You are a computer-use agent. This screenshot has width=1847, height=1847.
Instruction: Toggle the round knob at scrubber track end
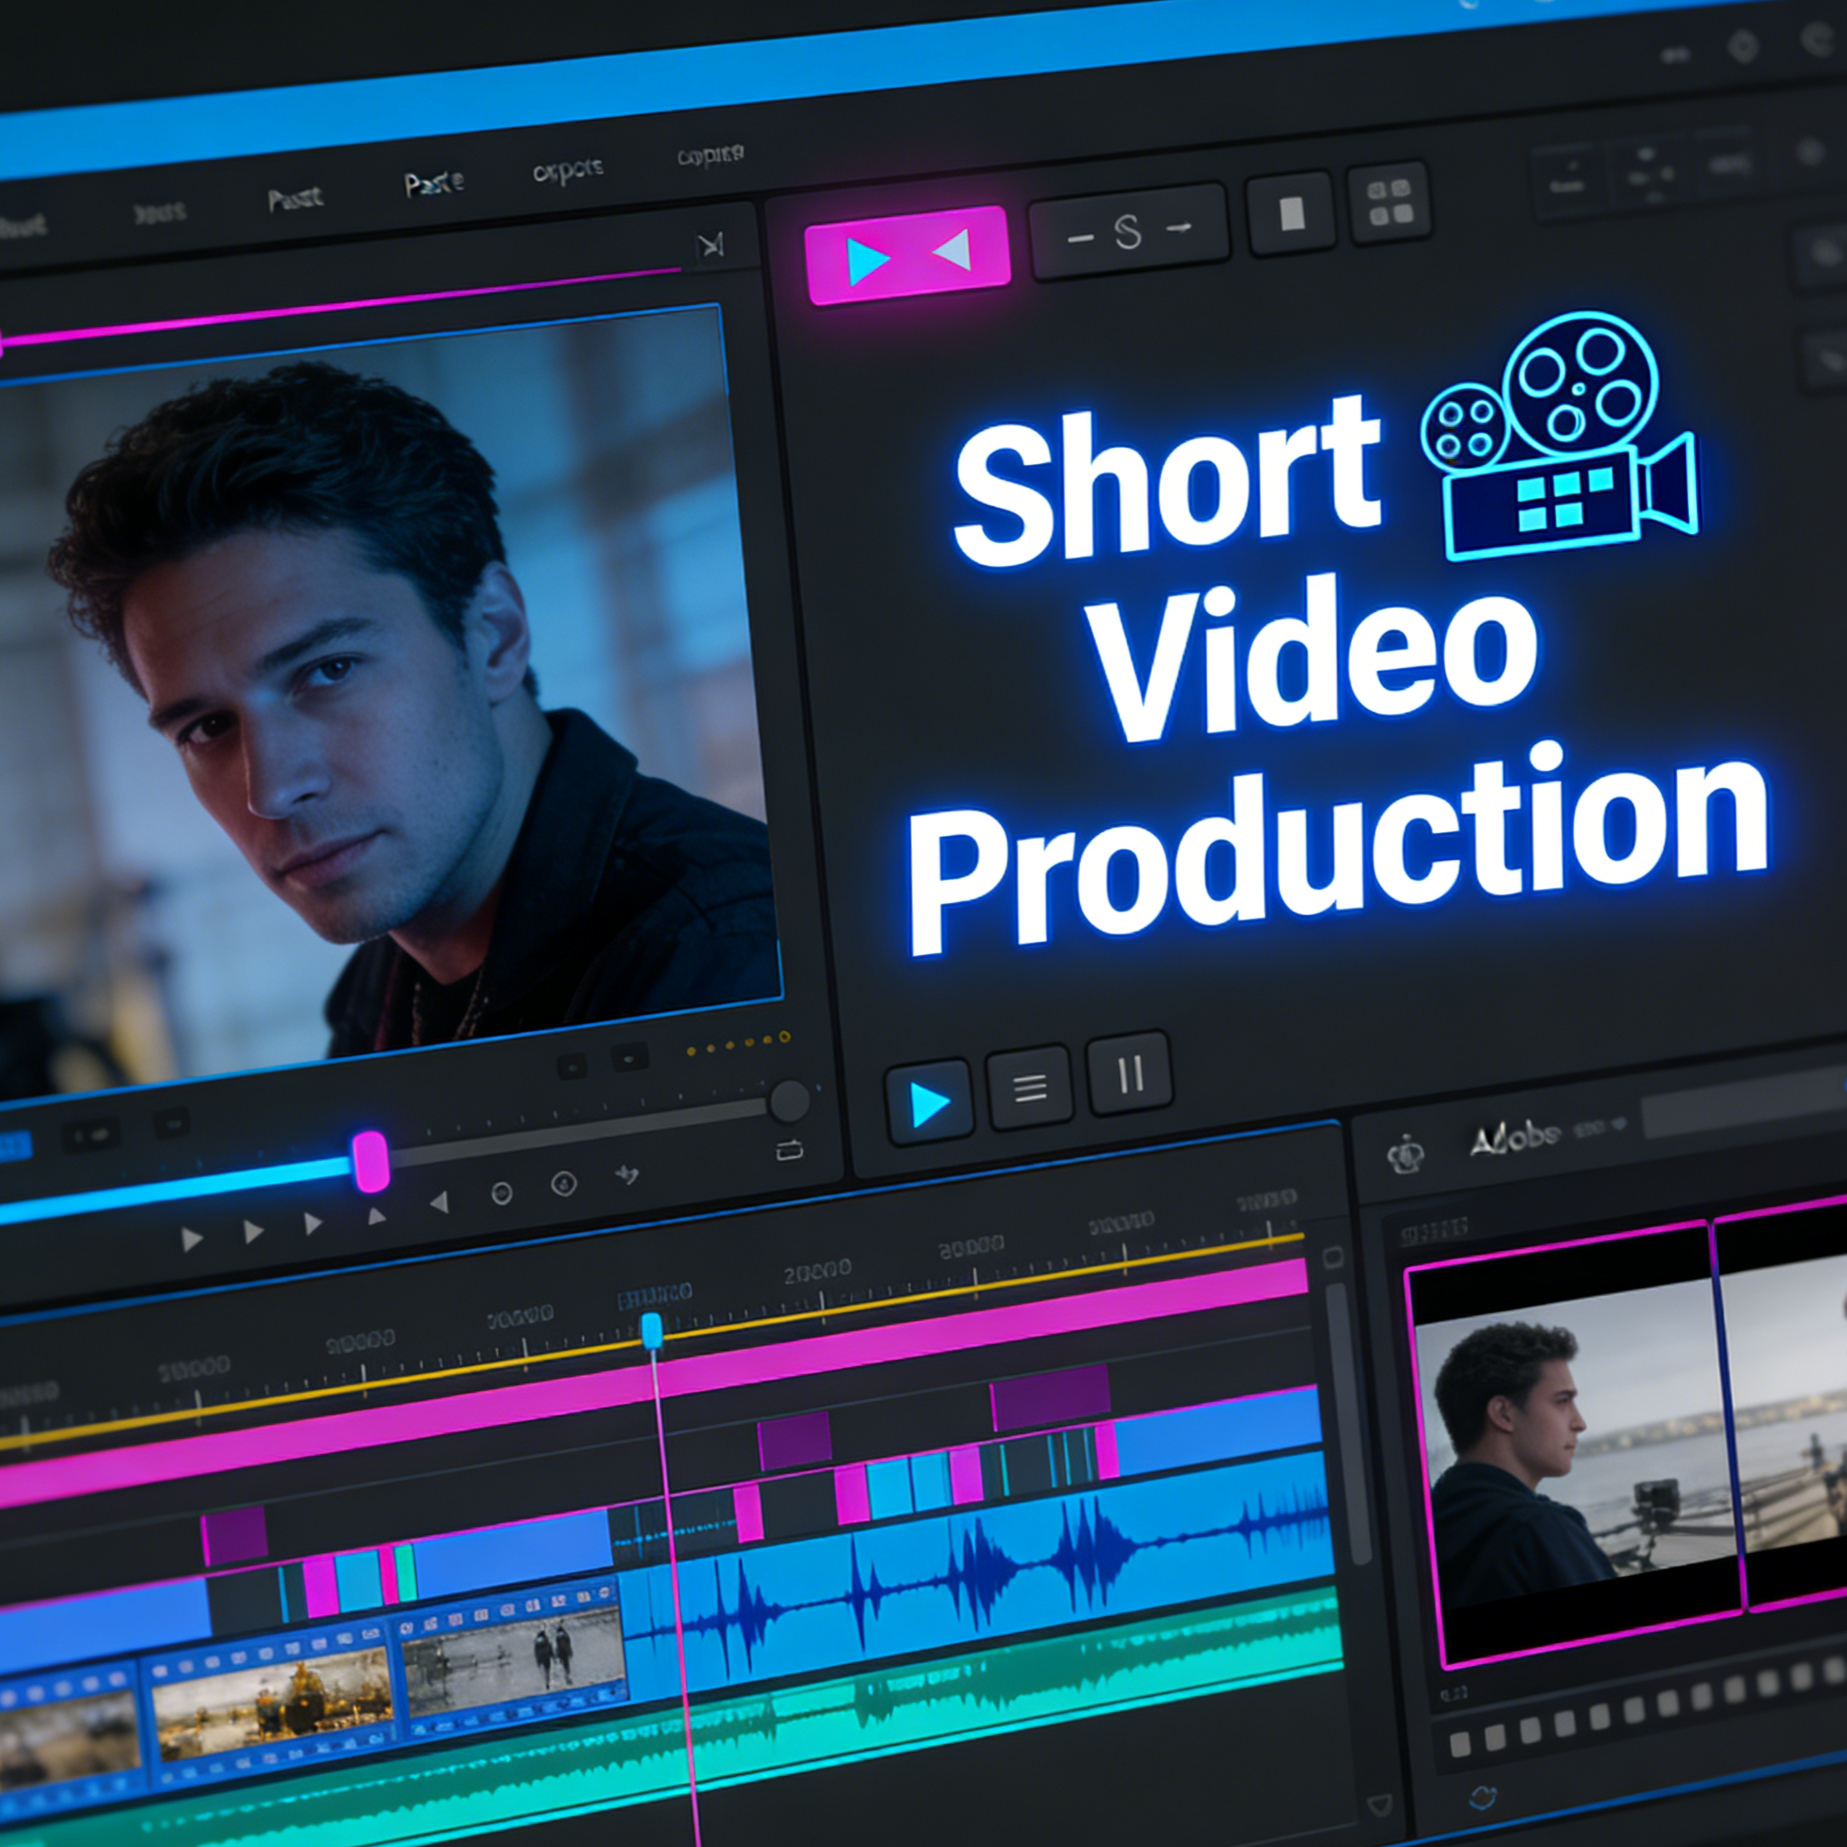[x=789, y=1101]
